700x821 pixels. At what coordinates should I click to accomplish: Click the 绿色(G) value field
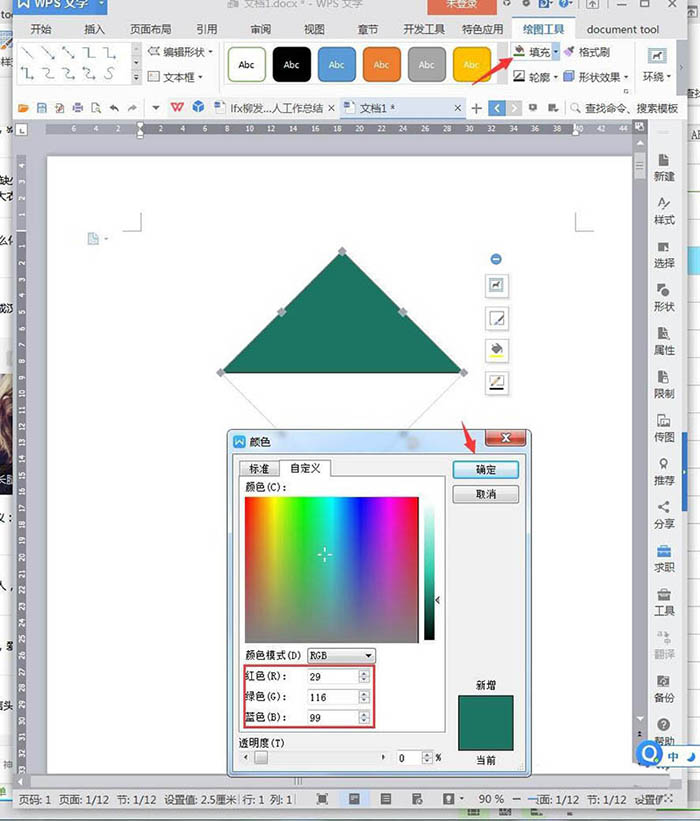pos(333,697)
